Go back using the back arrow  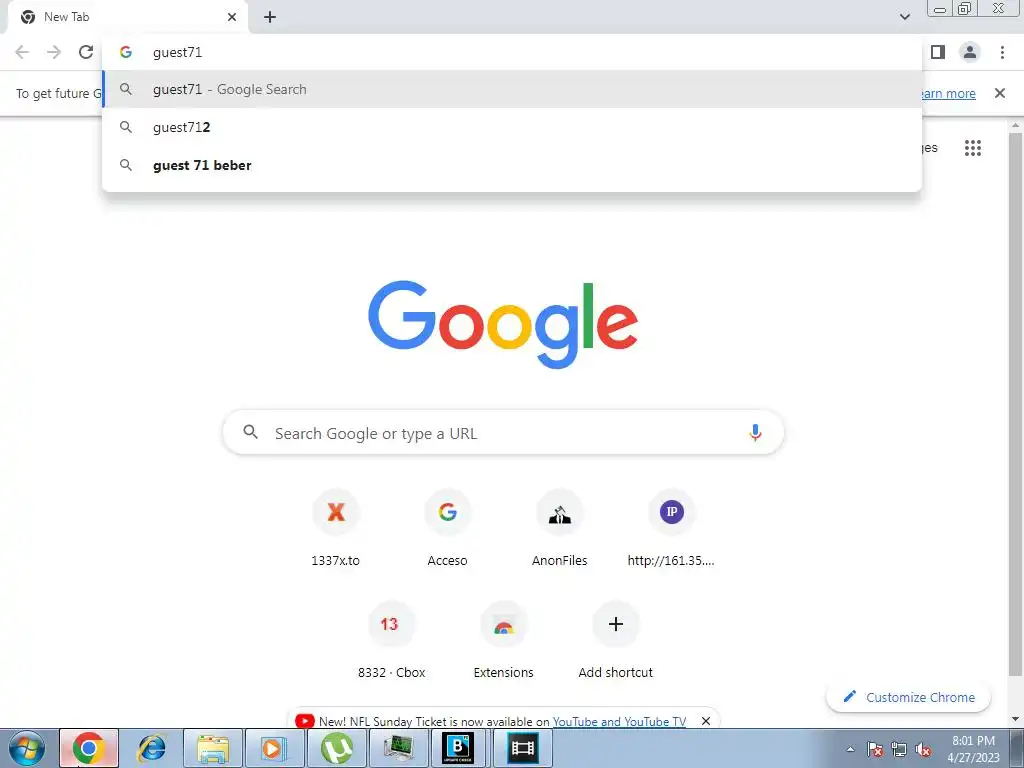pyautogui.click(x=22, y=52)
